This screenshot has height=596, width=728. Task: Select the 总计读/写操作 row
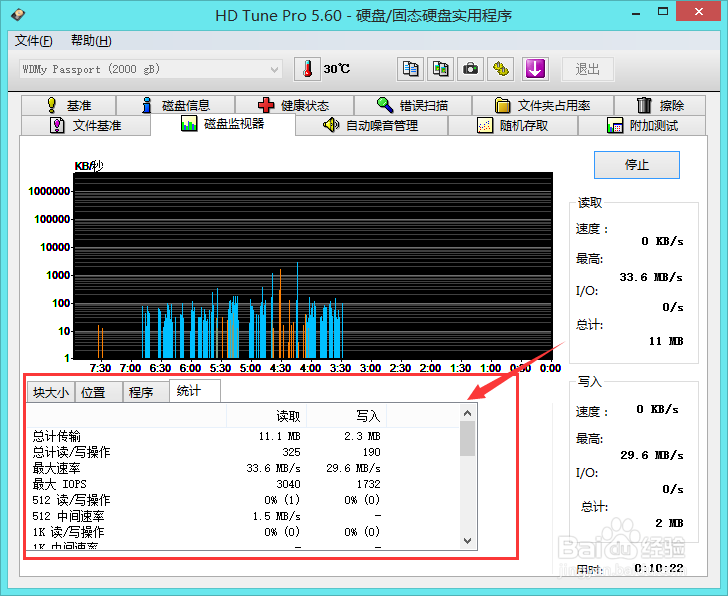[242, 452]
